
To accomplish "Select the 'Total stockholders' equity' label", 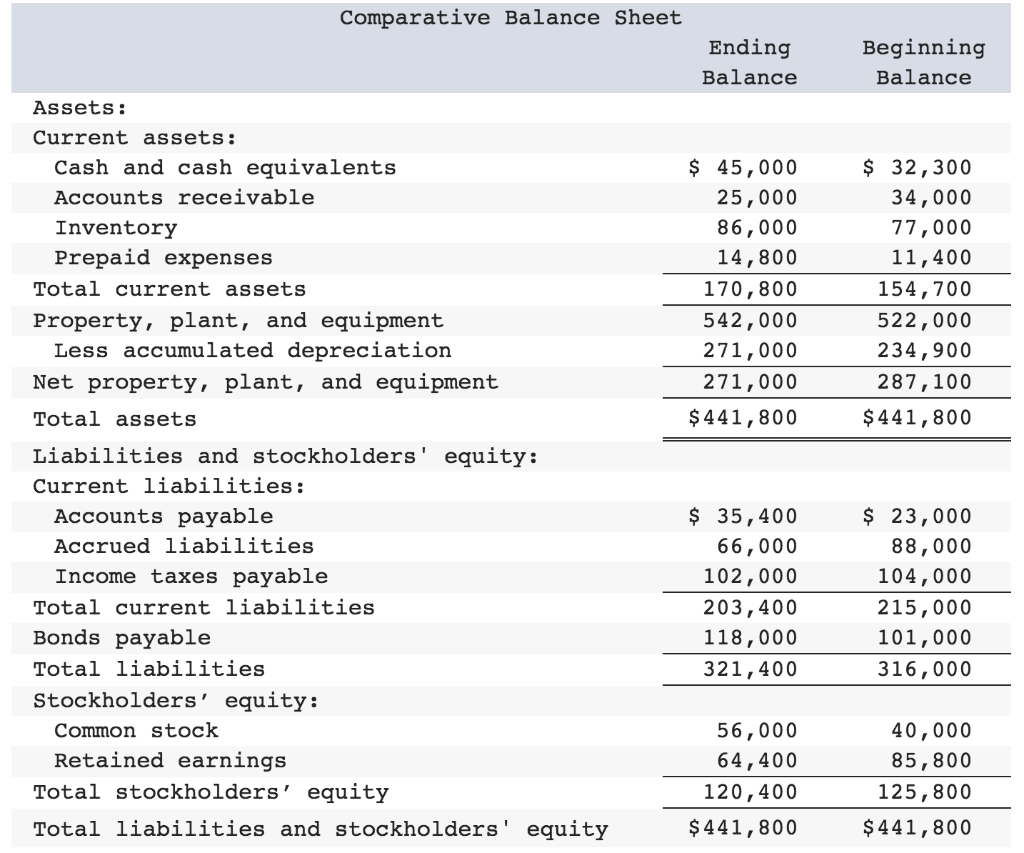I will 211,792.
